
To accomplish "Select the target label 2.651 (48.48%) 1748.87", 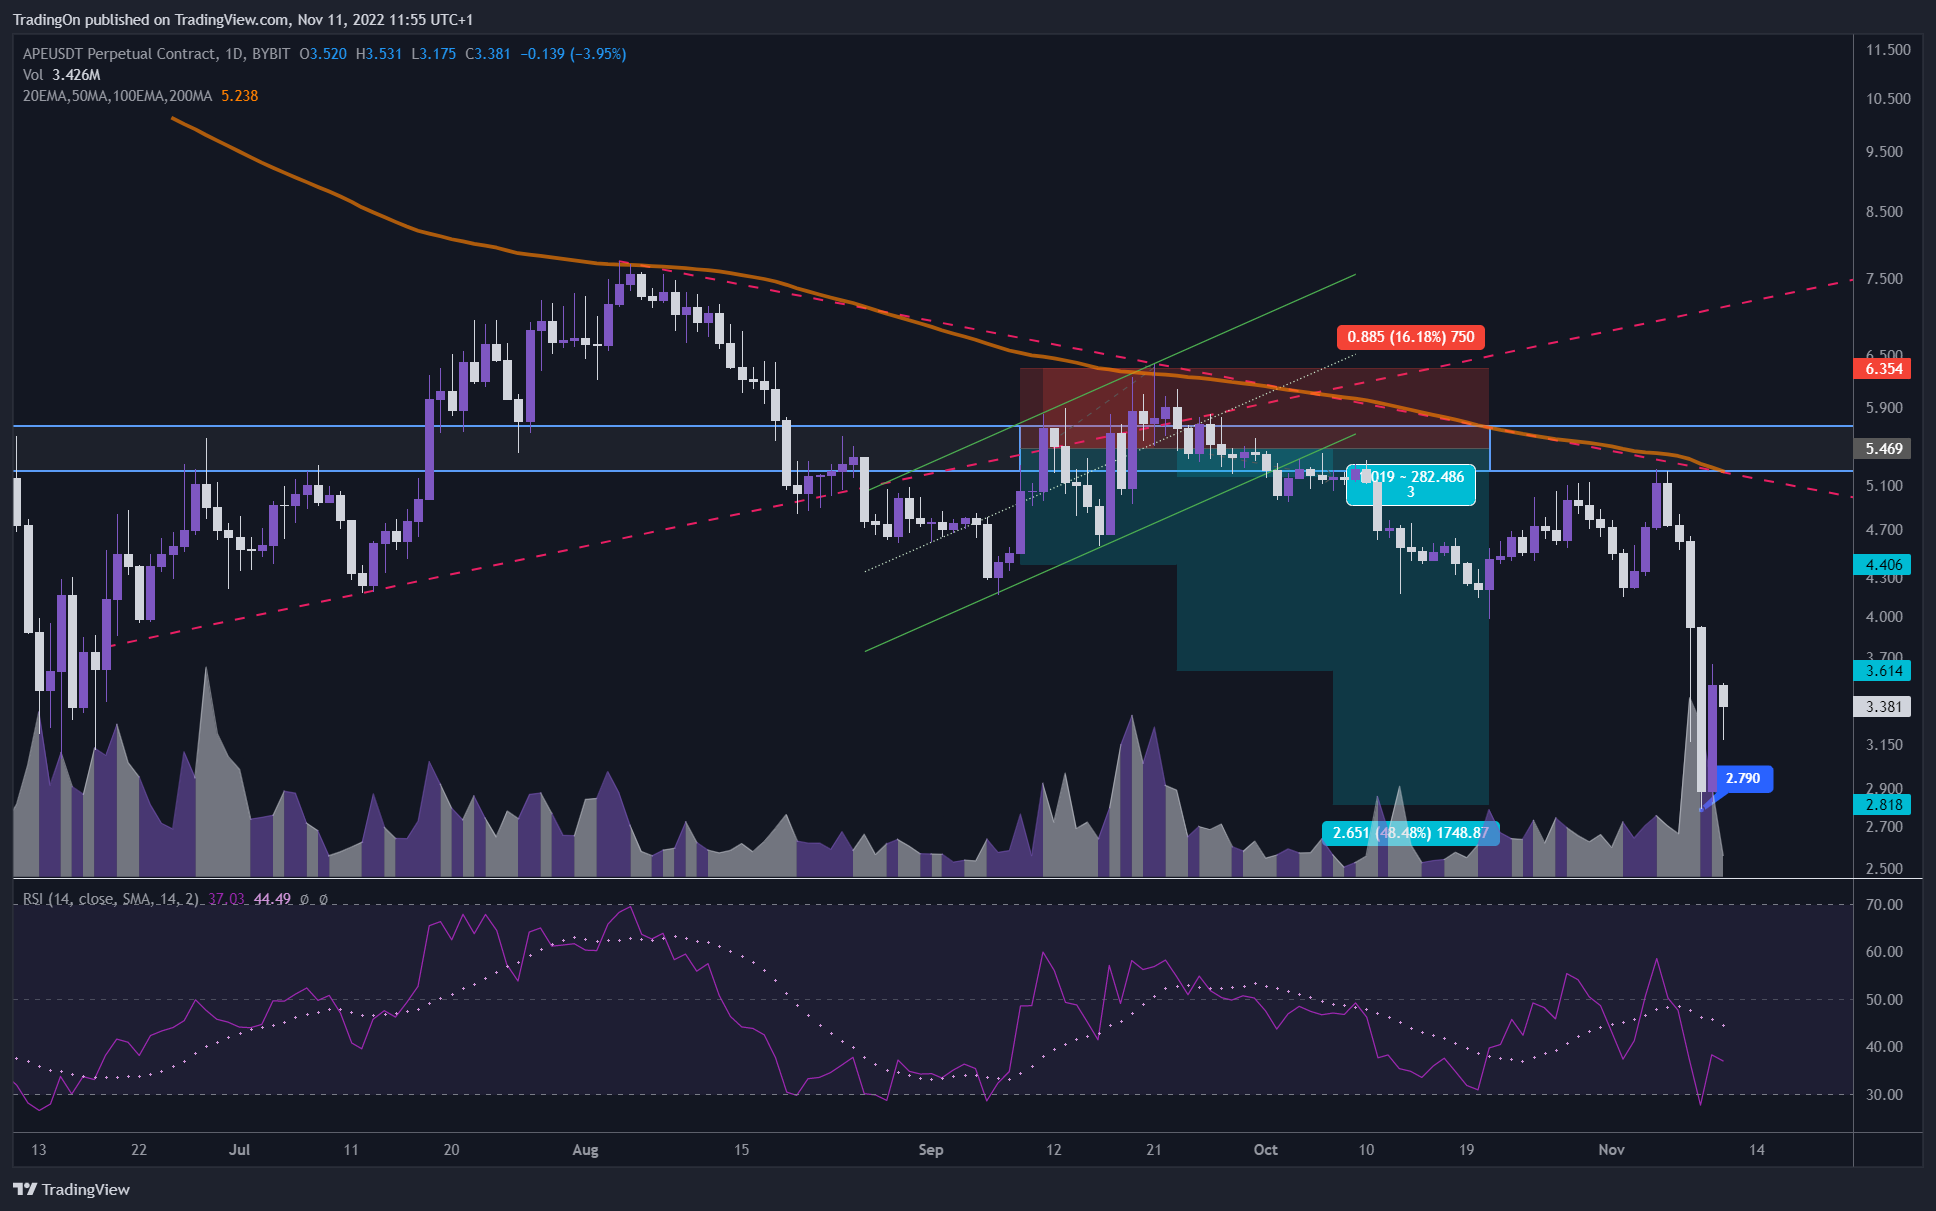I will [x=1411, y=833].
